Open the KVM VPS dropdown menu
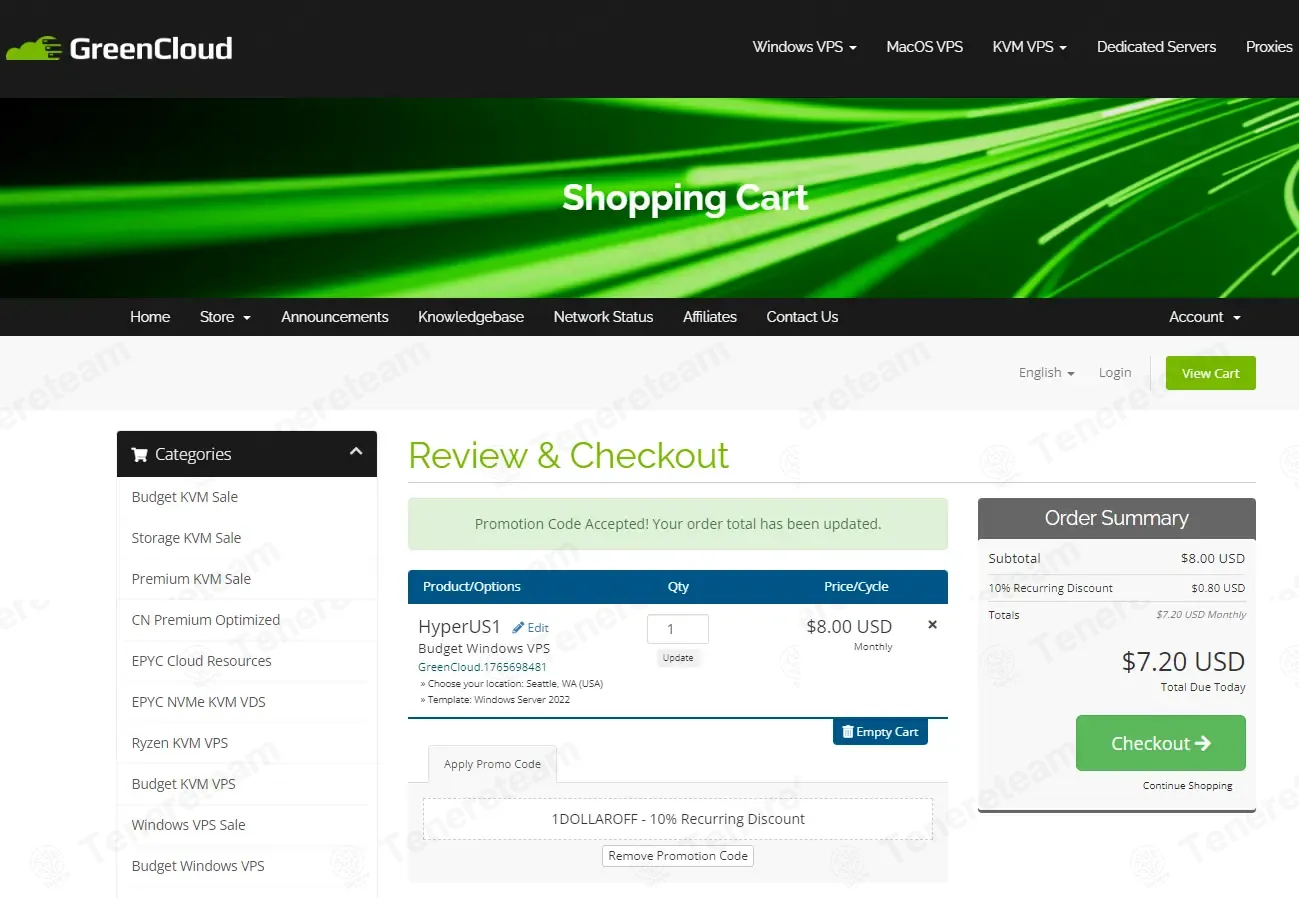This screenshot has width=1299, height=898. click(x=1029, y=47)
